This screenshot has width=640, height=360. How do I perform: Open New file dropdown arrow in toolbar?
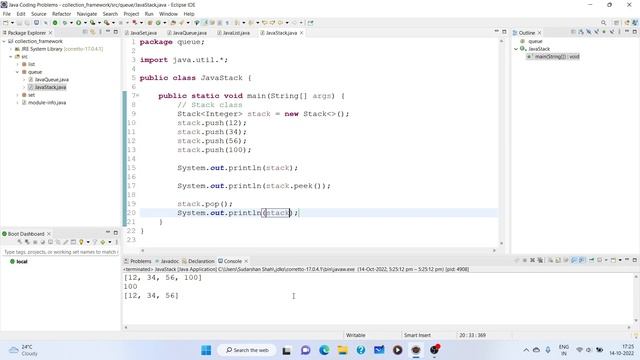[12, 23]
